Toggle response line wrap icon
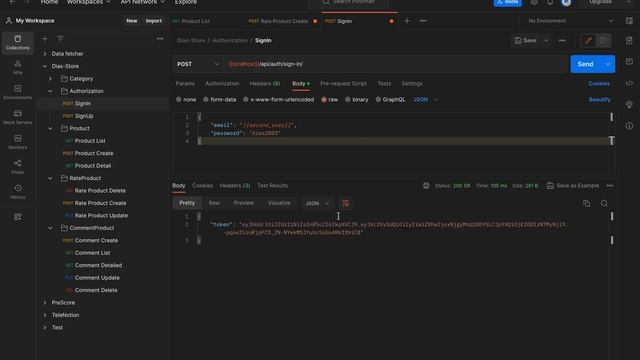 tap(345, 203)
